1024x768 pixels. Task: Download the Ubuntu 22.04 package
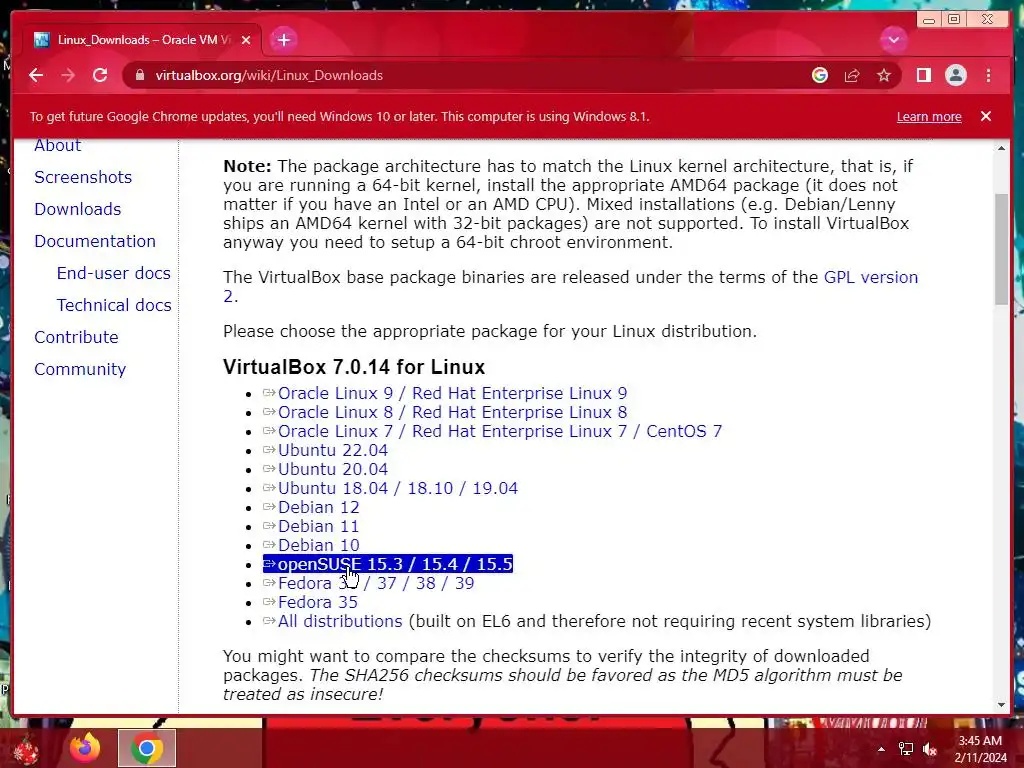332,450
